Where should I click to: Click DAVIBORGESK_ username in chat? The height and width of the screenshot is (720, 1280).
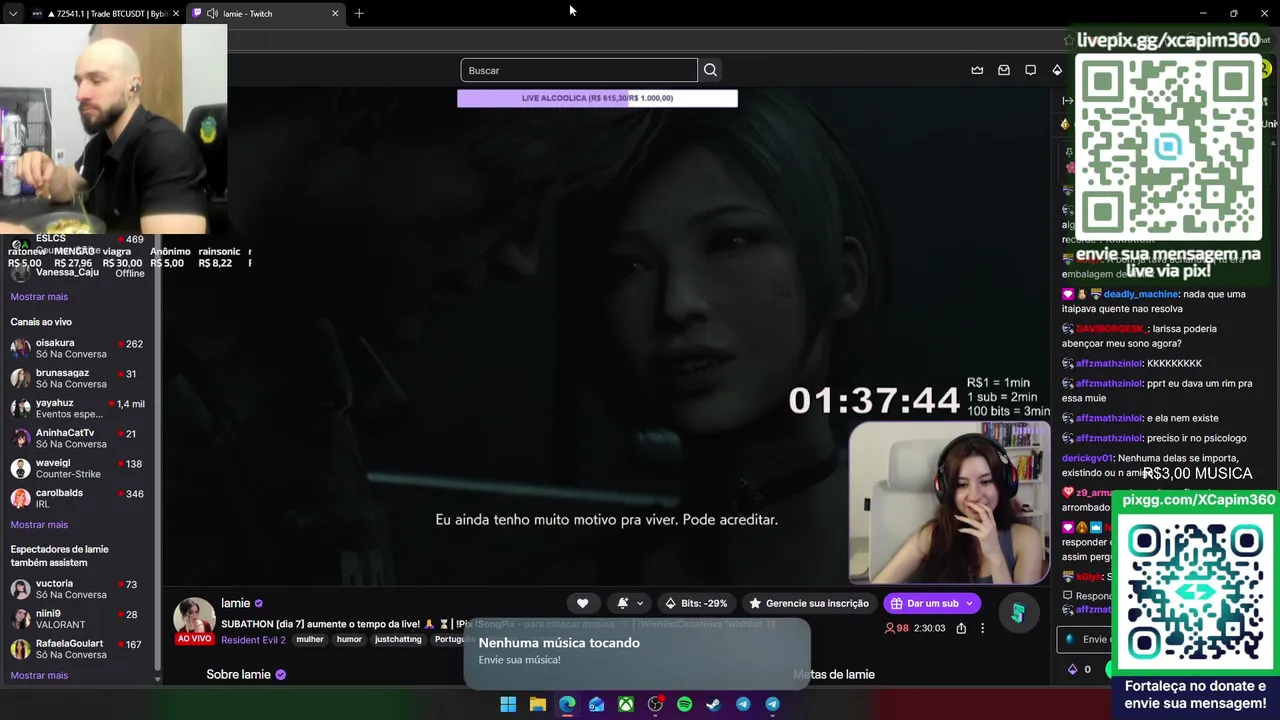coord(1111,329)
